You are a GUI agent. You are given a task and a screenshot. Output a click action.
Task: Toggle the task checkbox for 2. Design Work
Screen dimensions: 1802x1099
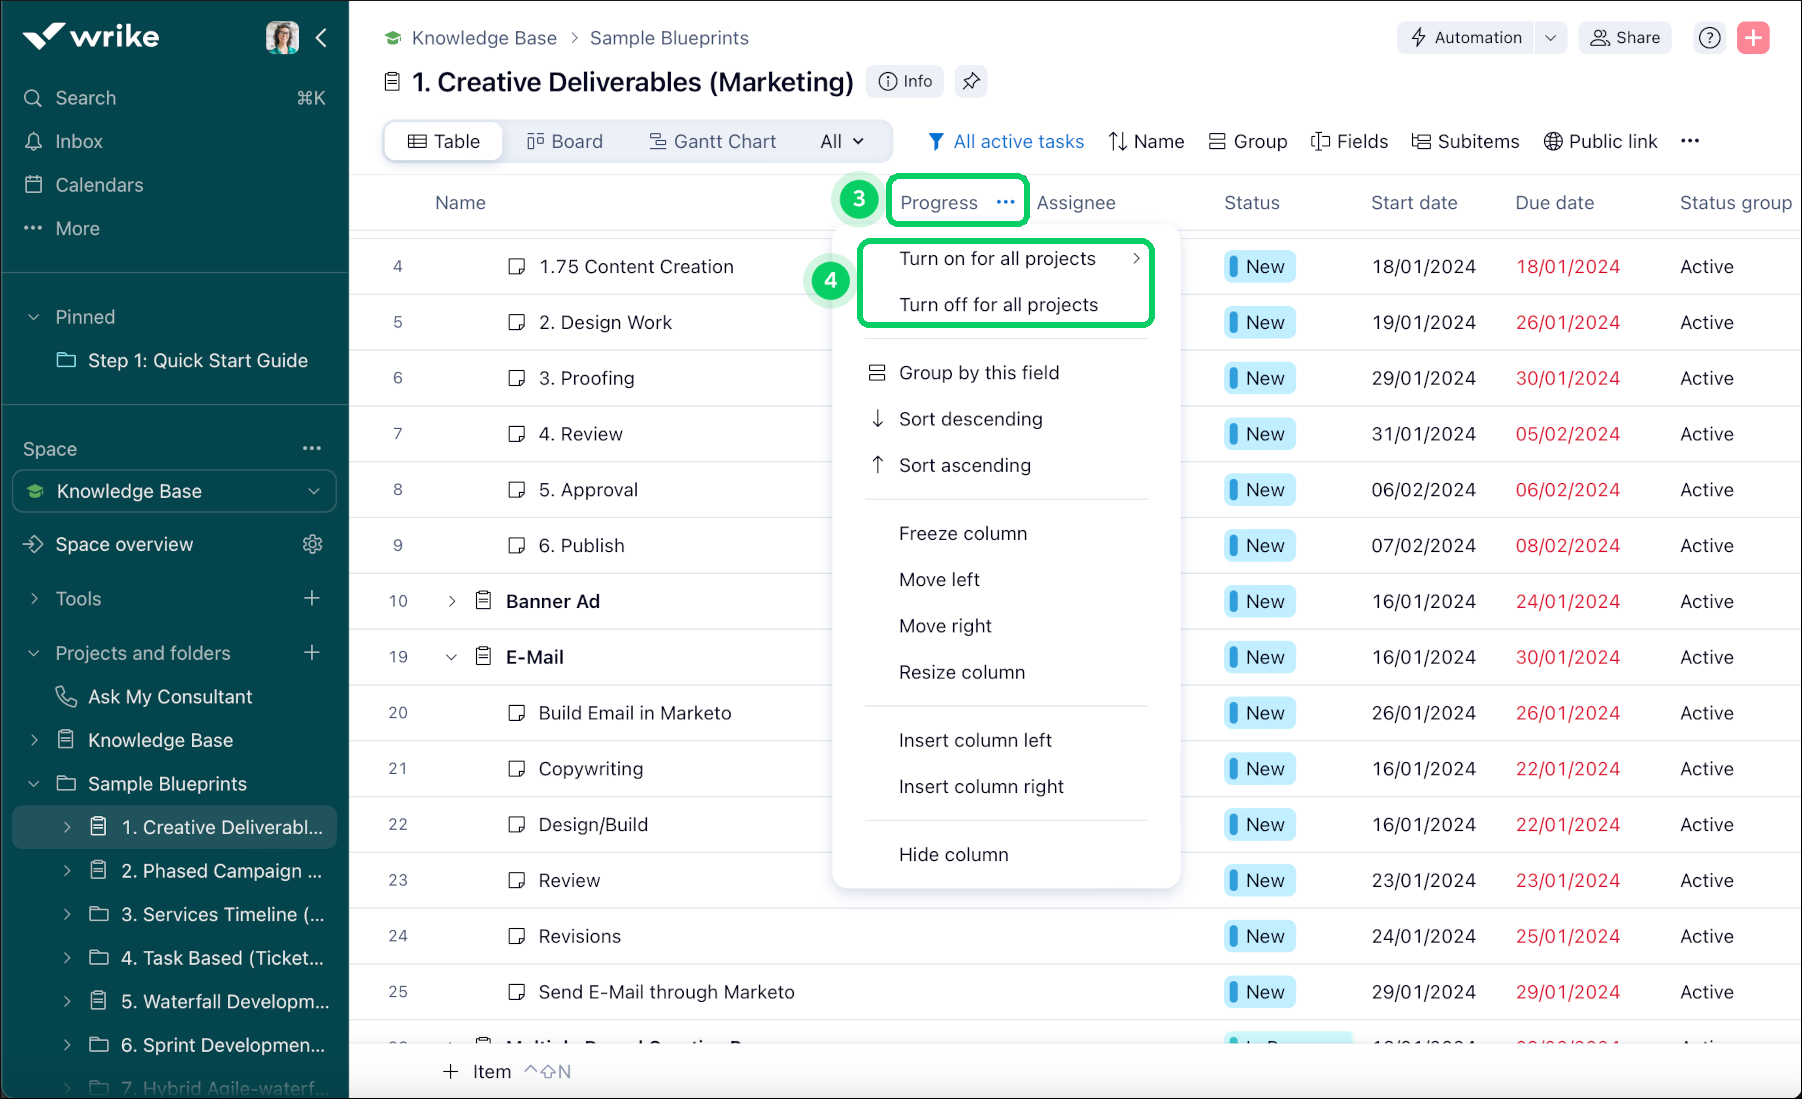517,322
